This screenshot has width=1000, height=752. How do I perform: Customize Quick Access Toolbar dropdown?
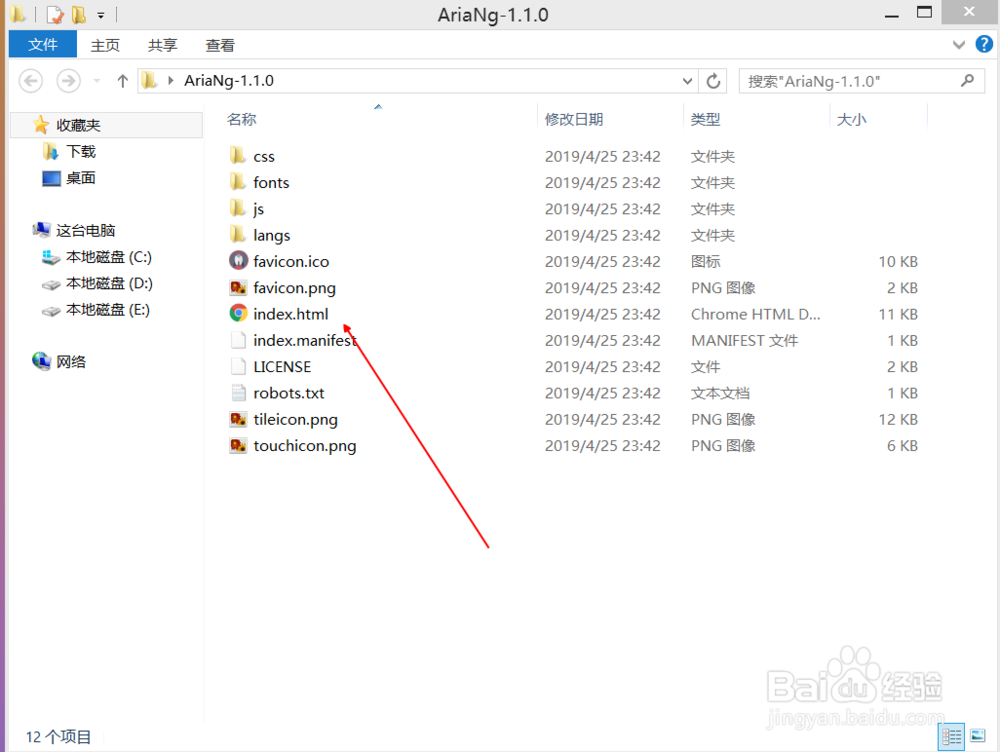click(101, 15)
